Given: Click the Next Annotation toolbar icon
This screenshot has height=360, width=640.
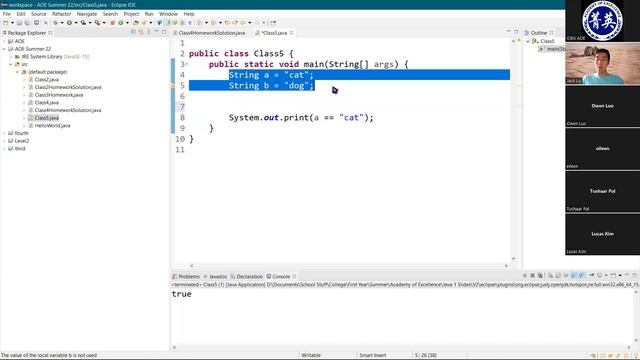Looking at the screenshot, I should coord(199,23).
